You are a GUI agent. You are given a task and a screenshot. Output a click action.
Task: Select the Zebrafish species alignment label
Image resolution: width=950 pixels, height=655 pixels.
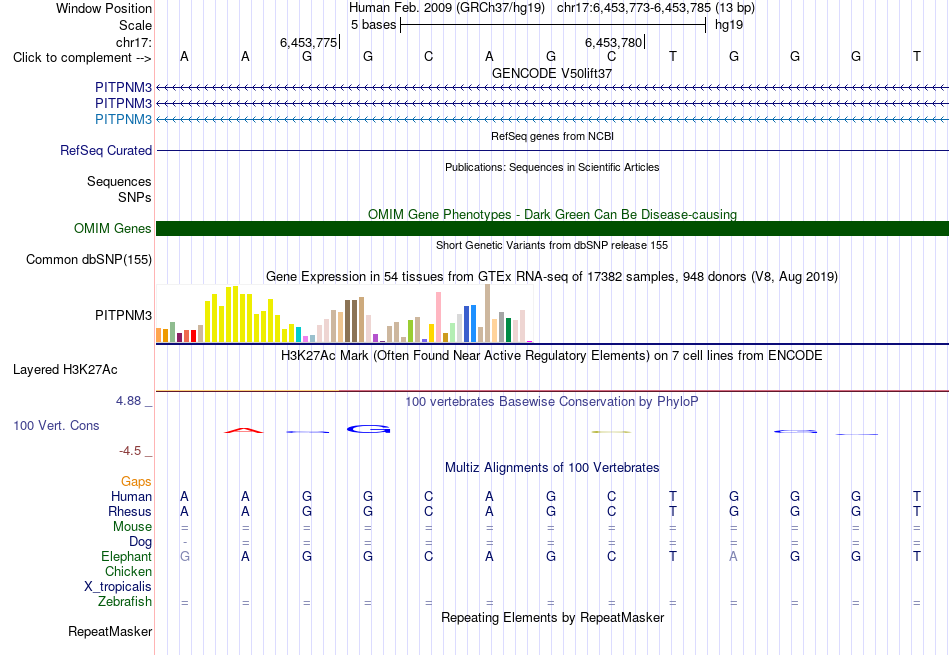pos(125,602)
